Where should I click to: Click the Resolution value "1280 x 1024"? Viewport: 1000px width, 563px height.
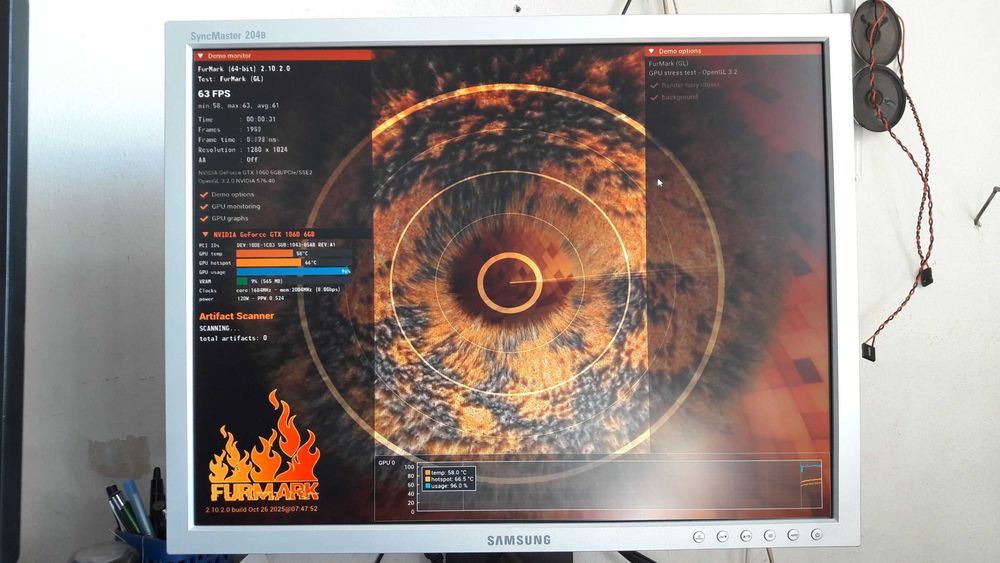click(x=267, y=150)
